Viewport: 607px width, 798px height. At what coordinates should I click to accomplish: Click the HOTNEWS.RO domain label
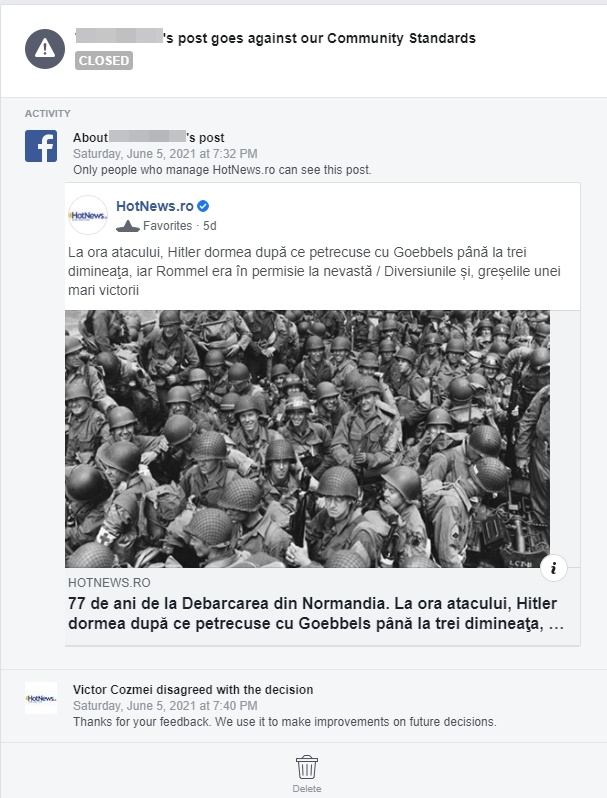109,583
